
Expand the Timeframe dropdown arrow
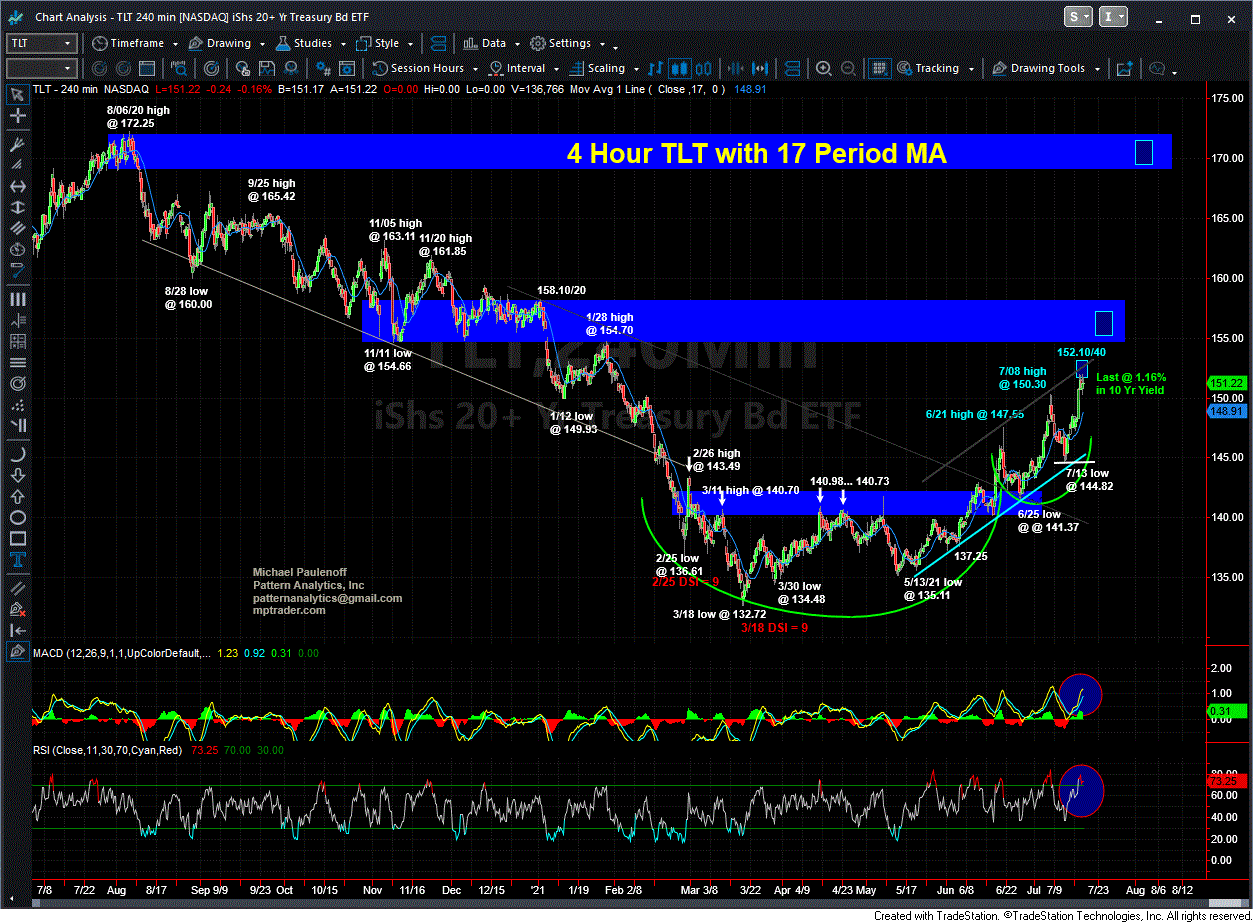[177, 44]
